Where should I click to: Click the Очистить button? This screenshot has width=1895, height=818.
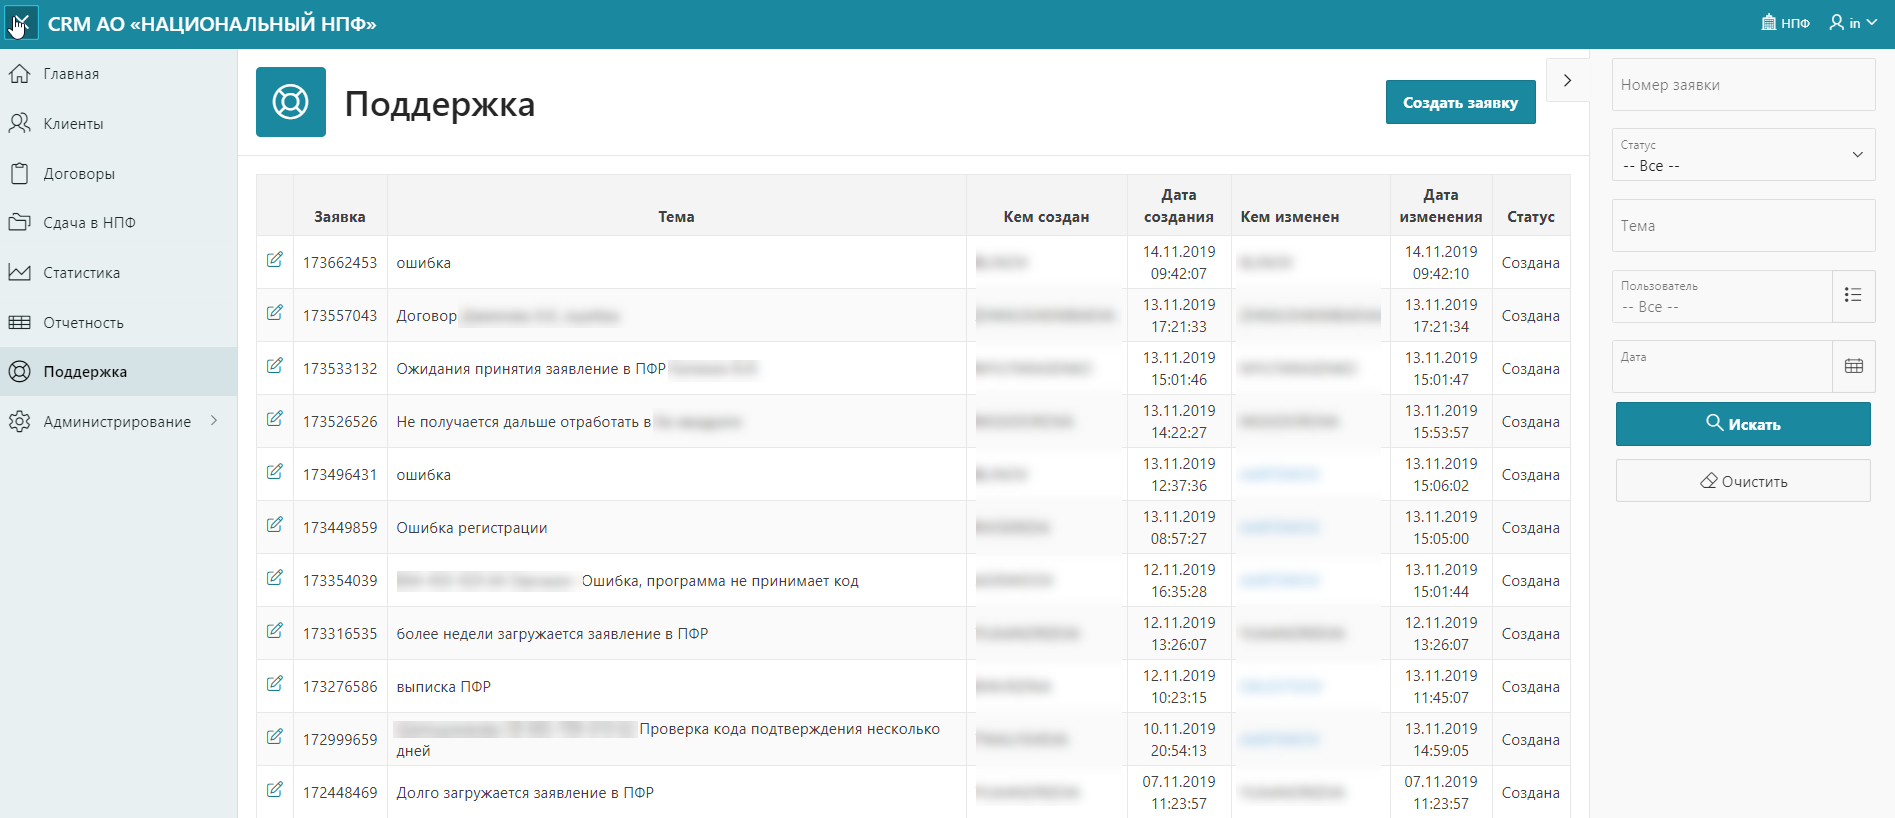click(x=1743, y=481)
